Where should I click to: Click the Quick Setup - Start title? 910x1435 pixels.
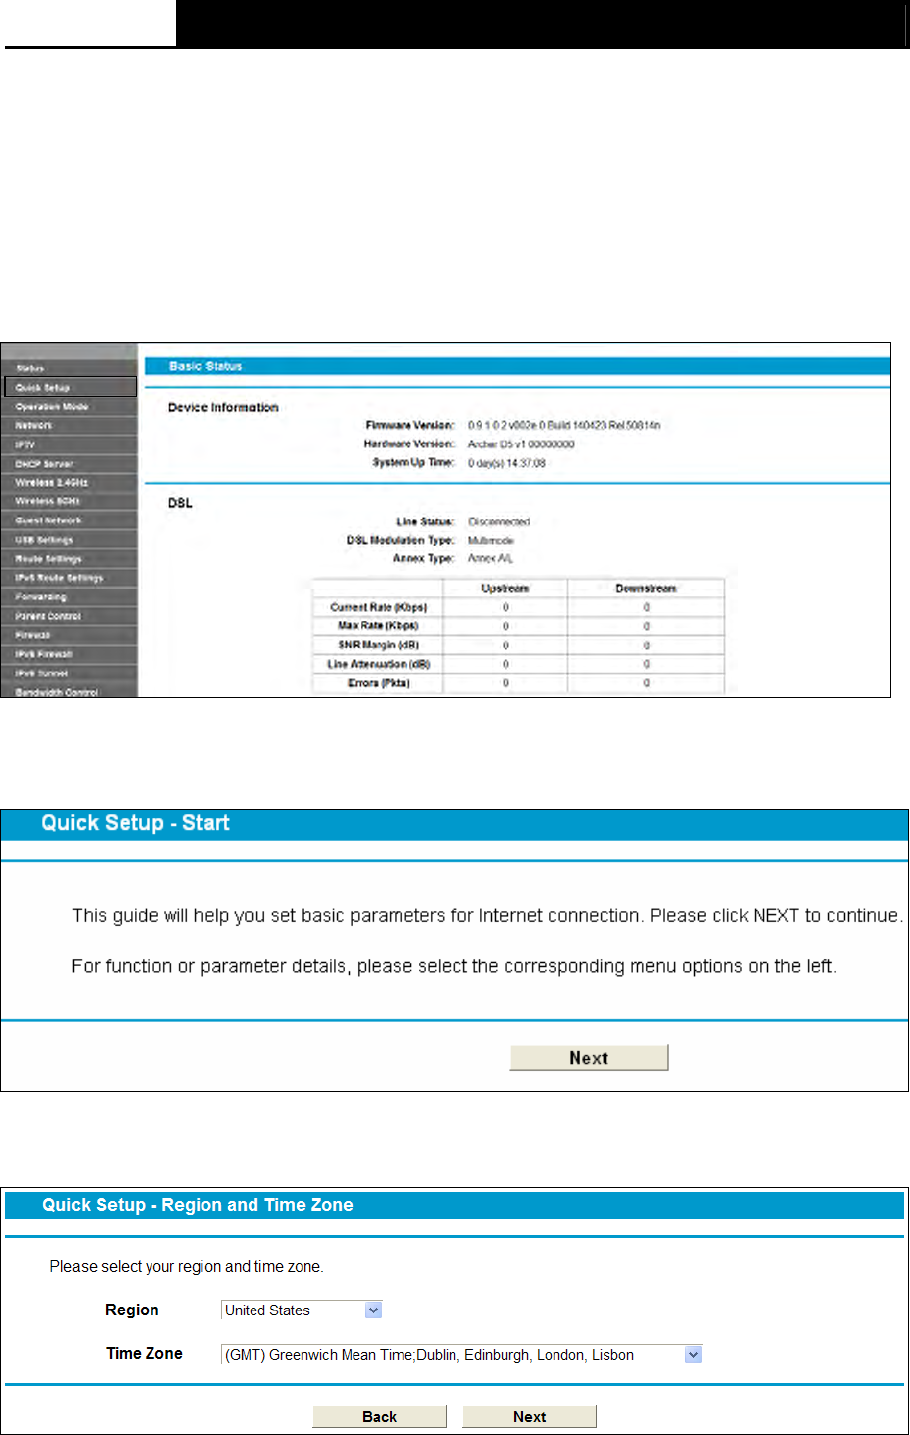(x=136, y=823)
